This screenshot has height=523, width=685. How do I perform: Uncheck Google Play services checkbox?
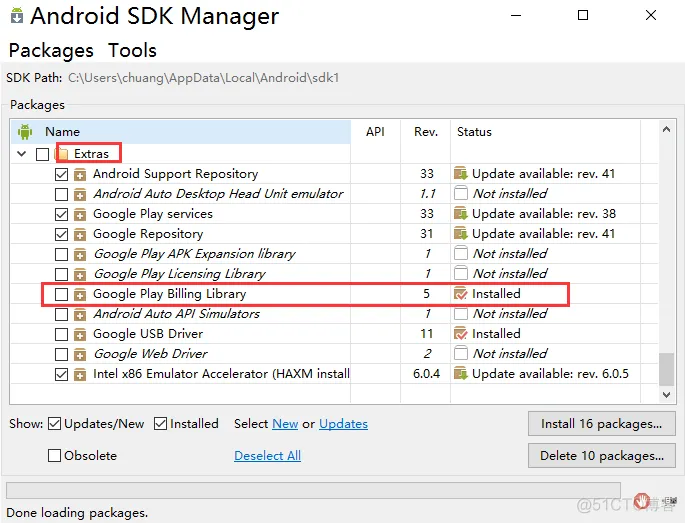[62, 214]
